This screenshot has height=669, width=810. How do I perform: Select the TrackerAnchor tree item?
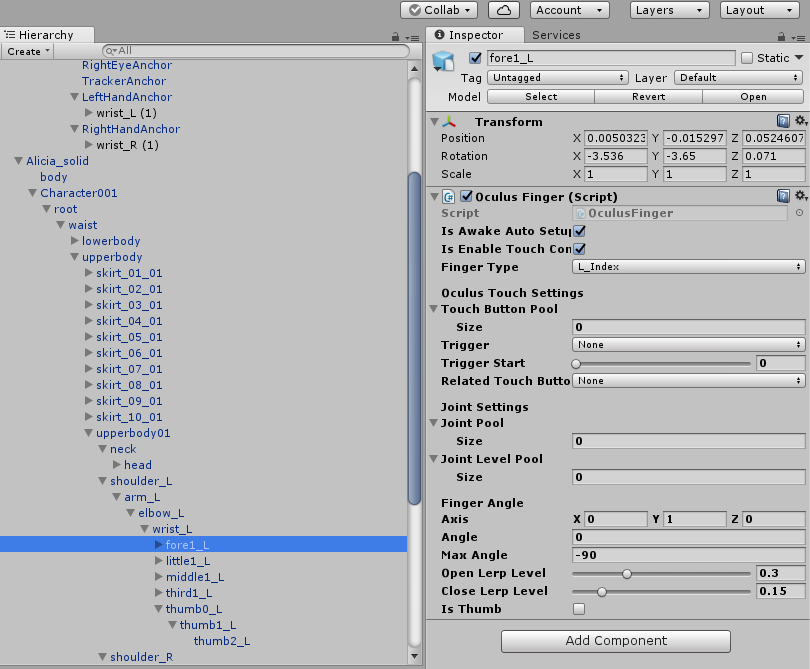[124, 81]
